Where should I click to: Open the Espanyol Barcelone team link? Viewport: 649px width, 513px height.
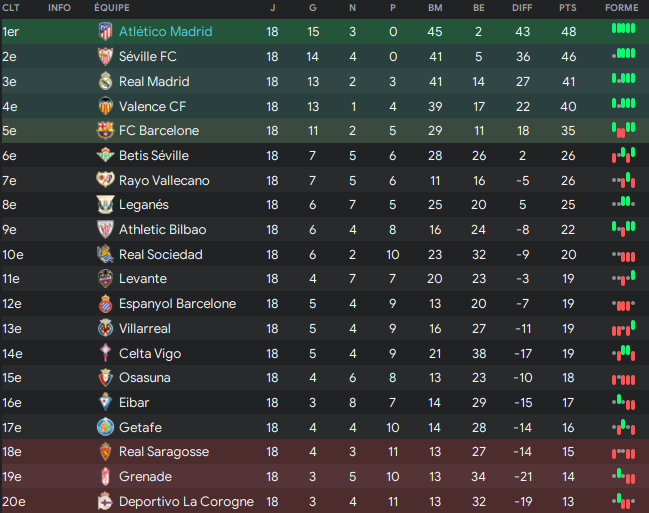177,303
